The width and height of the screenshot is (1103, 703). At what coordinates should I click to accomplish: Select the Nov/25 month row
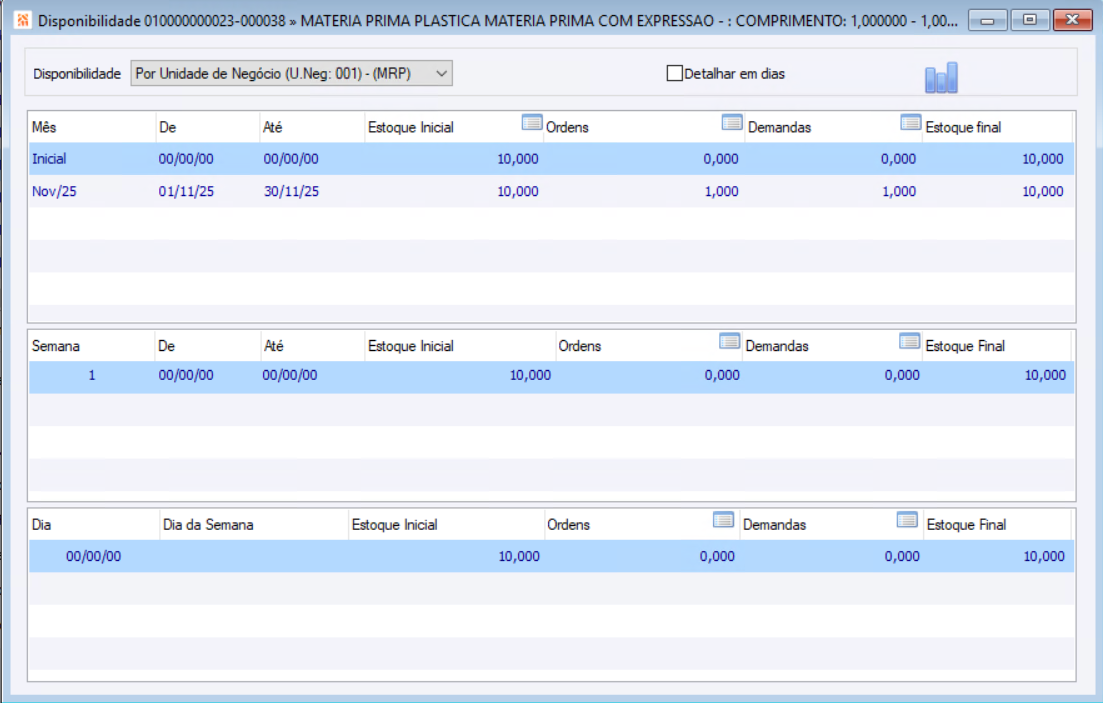(551, 191)
